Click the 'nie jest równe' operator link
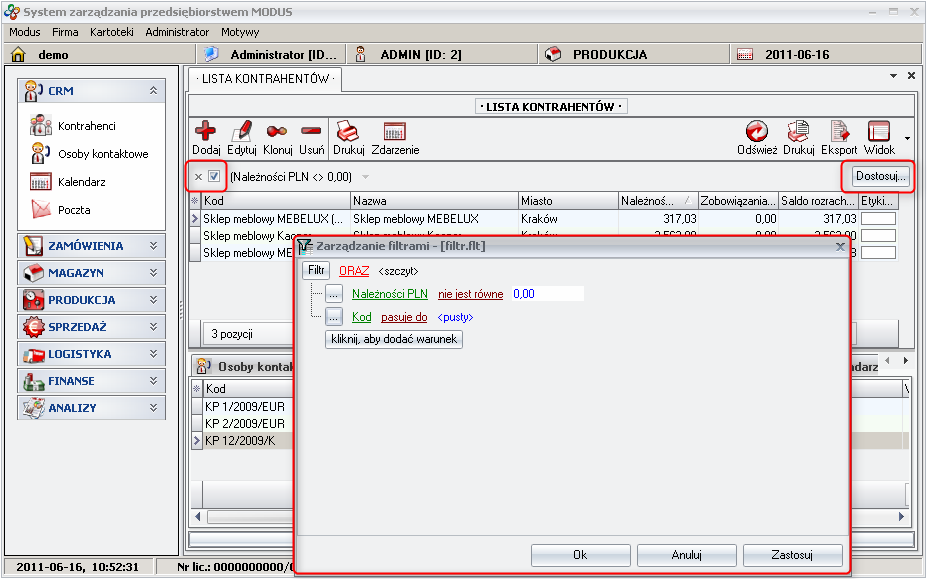Screen dimensions: 927x579 470,294
